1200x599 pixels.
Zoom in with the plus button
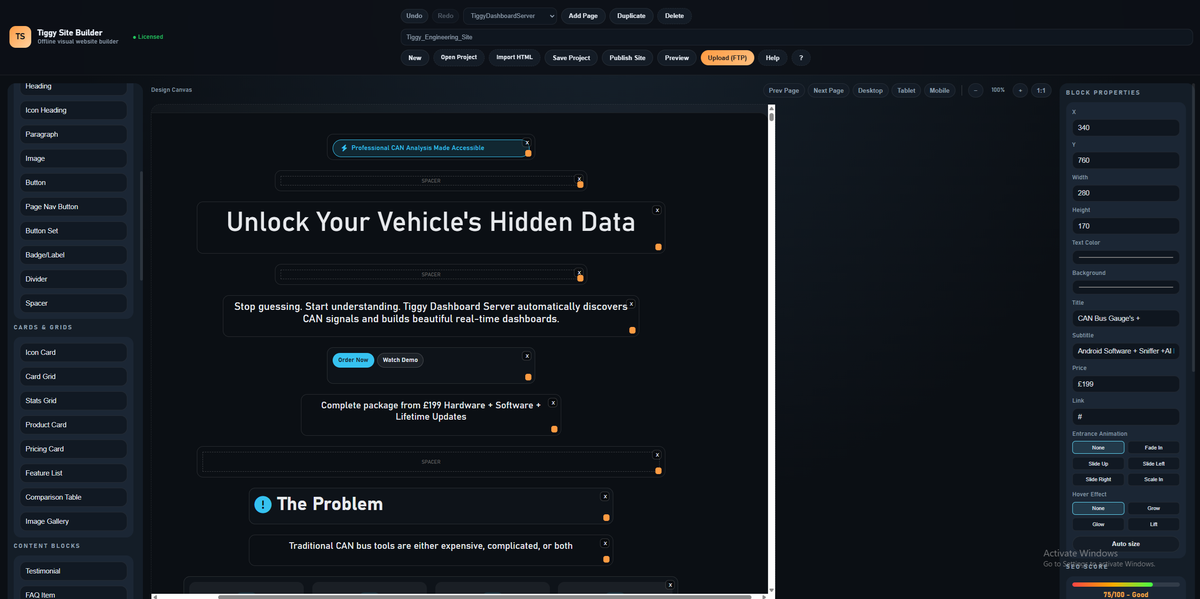[x=1020, y=90]
